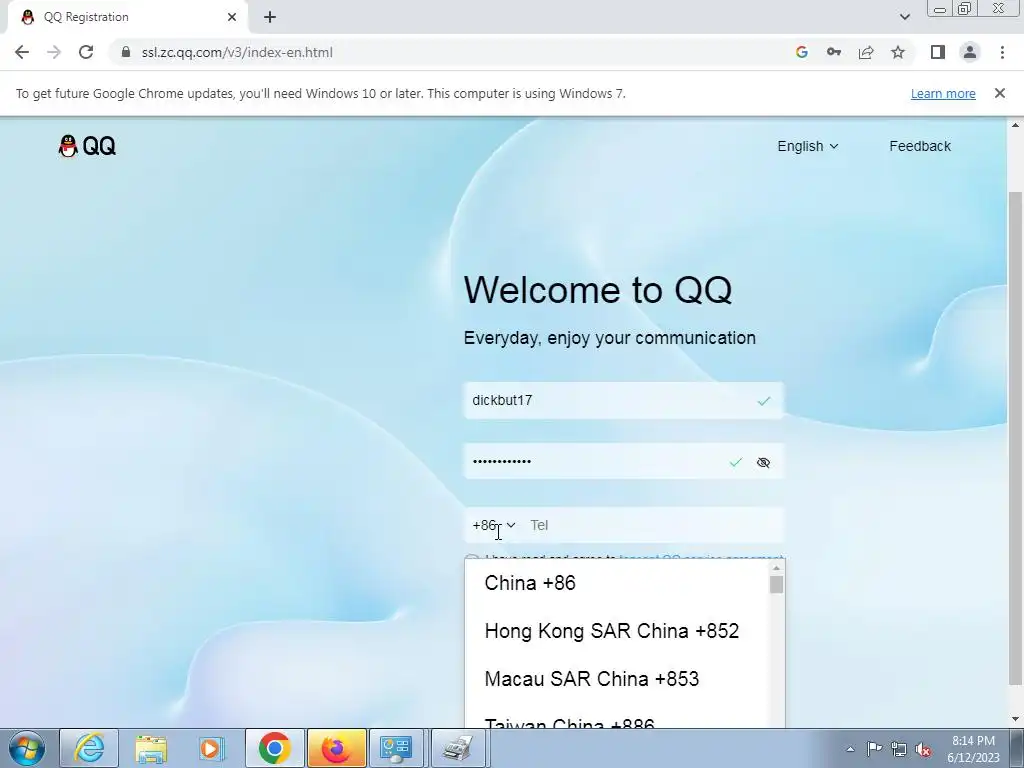1024x768 pixels.
Task: Open the Chrome side panel
Action: 938,52
